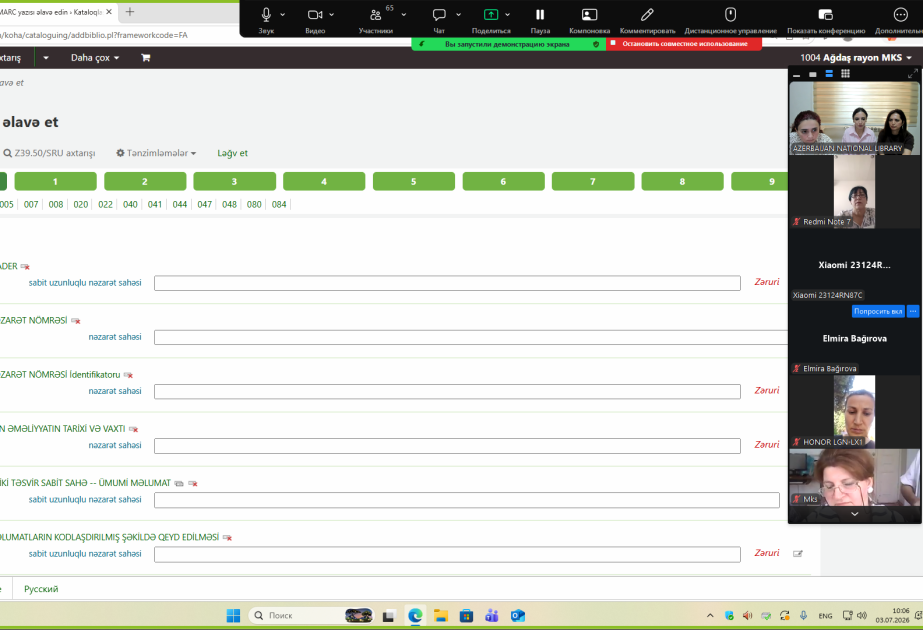Open audio options arrow next to Звук
Image resolution: width=923 pixels, height=630 pixels.
(283, 15)
